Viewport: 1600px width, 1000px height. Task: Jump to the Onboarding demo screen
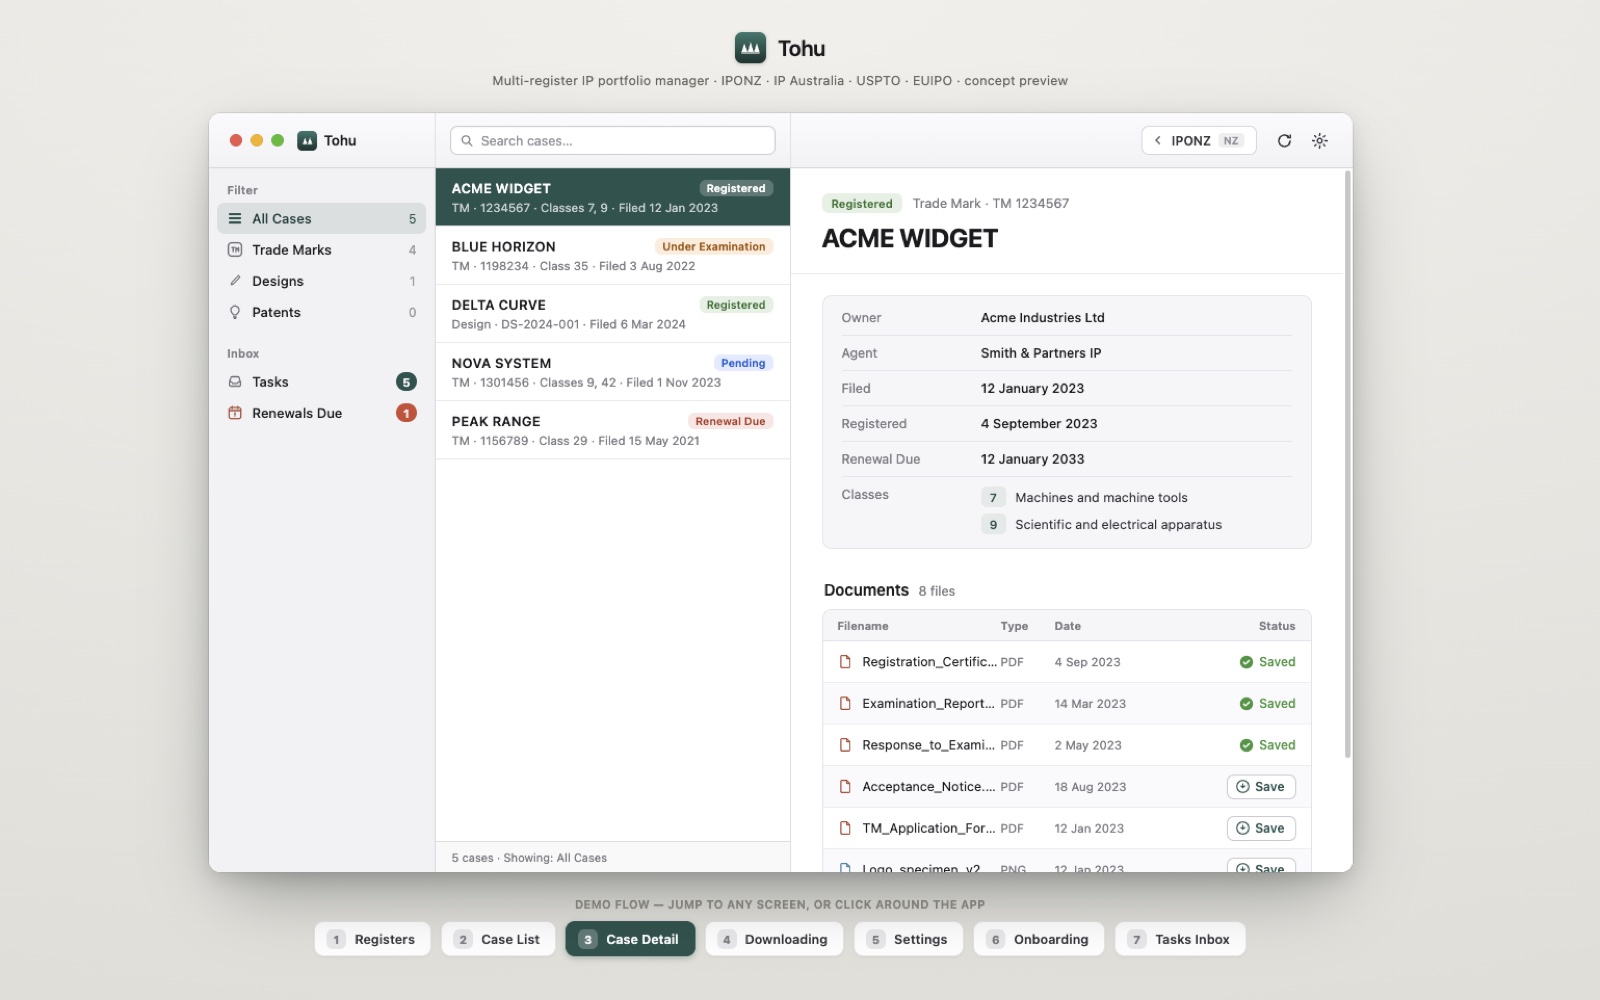1039,939
